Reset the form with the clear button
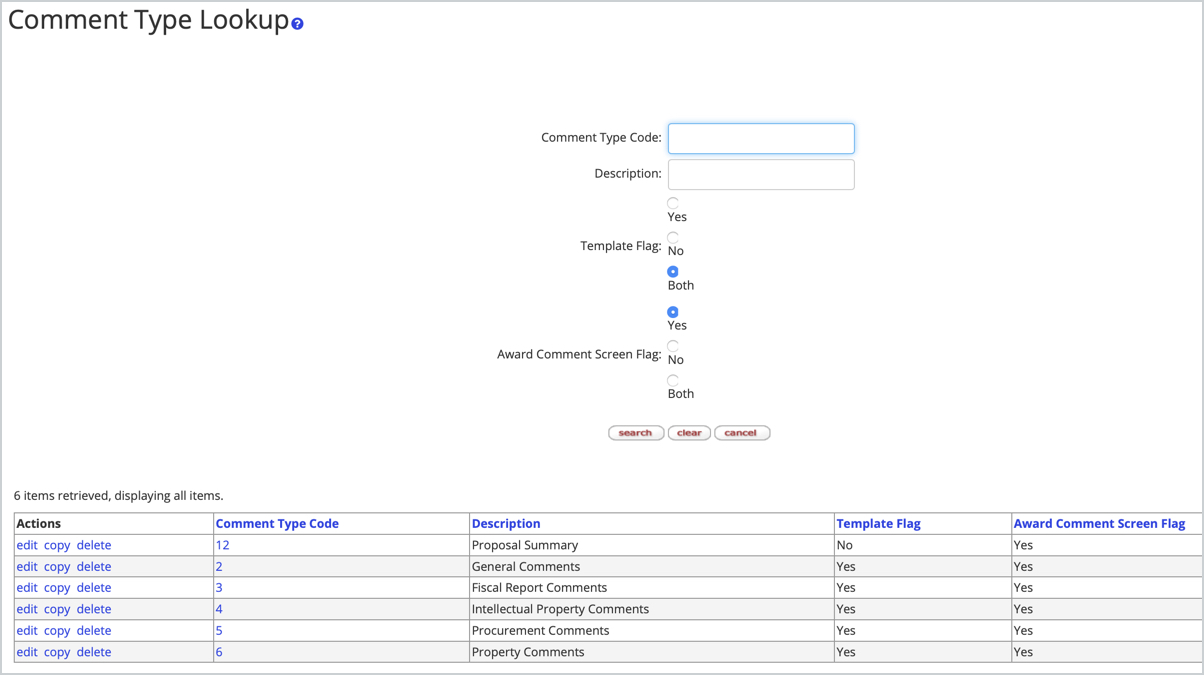Image resolution: width=1204 pixels, height=675 pixels. [689, 433]
